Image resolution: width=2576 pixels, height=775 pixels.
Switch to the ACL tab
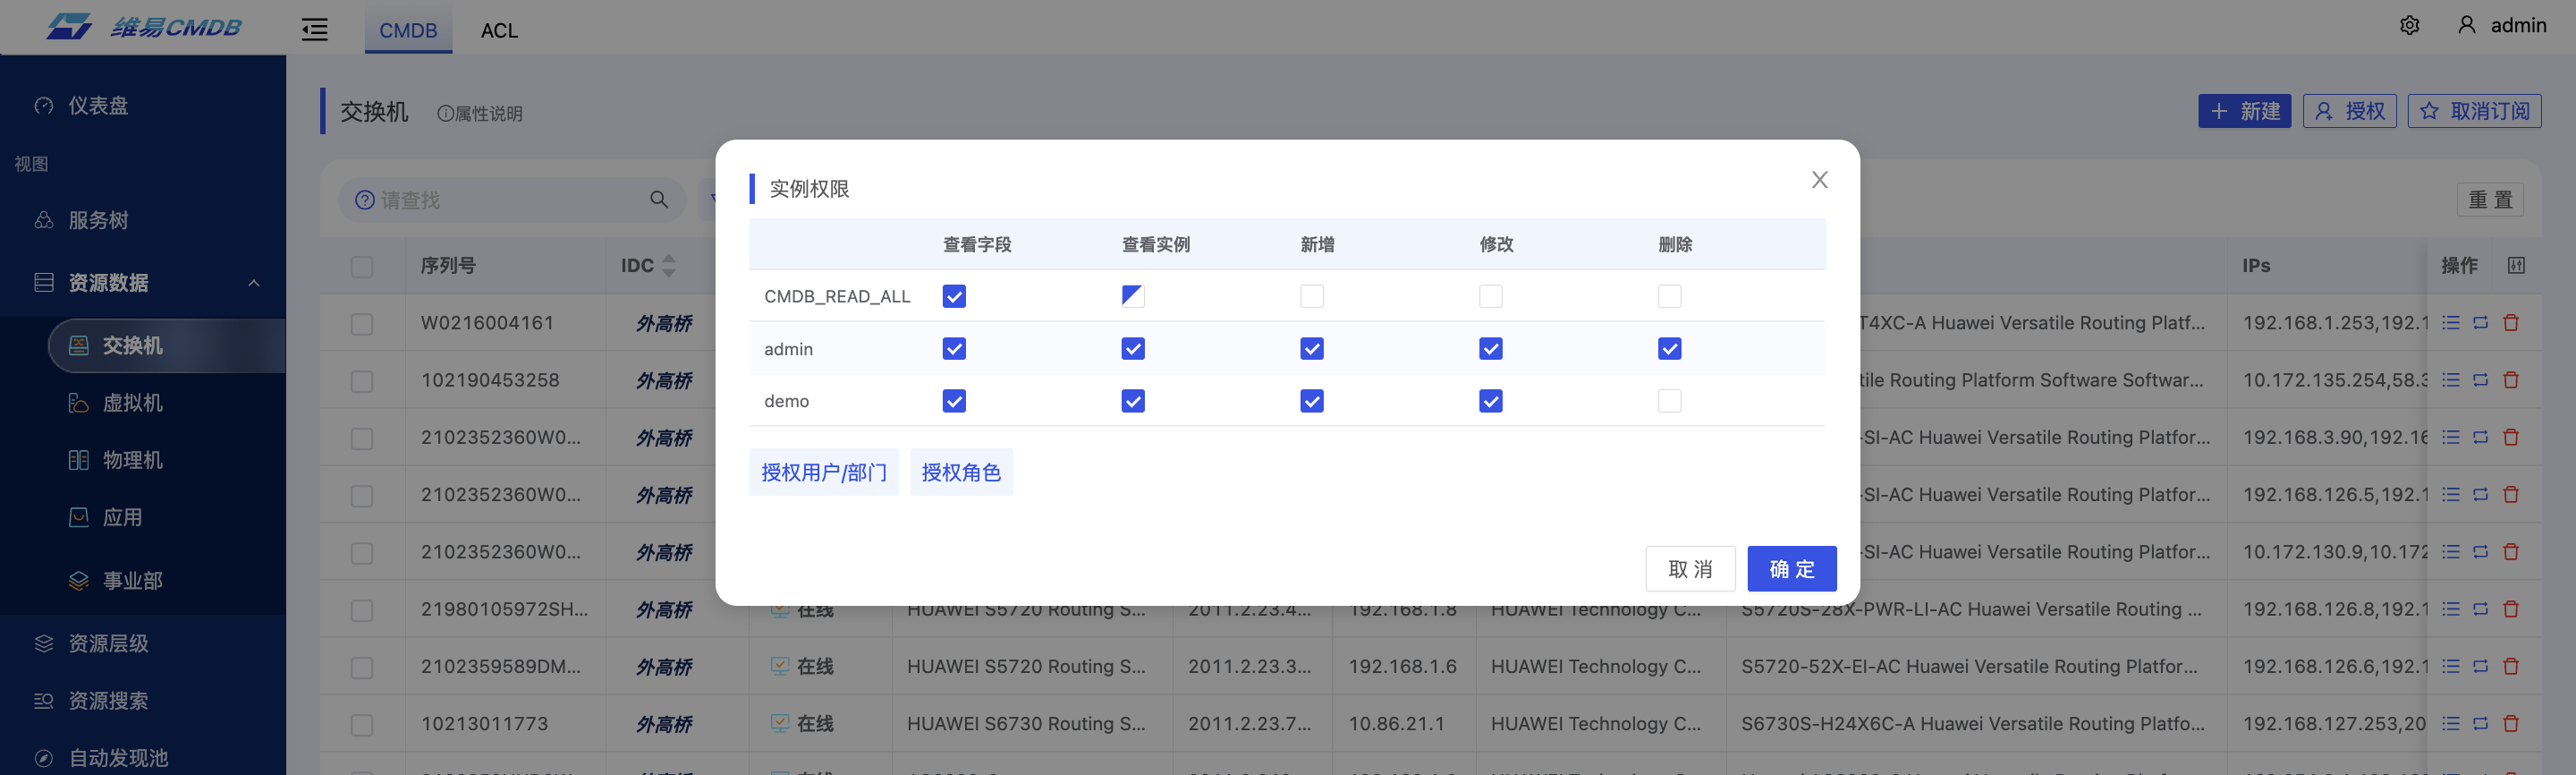[x=499, y=31]
